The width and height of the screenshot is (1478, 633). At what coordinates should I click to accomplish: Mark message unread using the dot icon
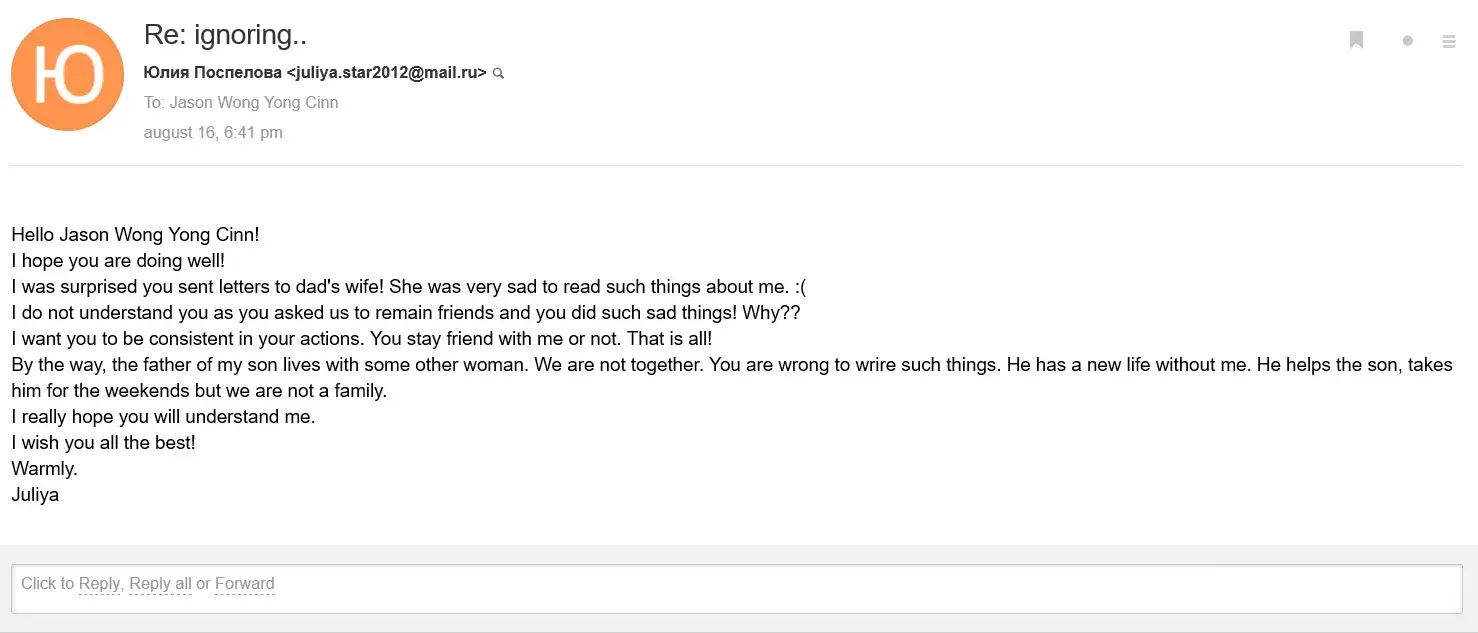point(1407,41)
